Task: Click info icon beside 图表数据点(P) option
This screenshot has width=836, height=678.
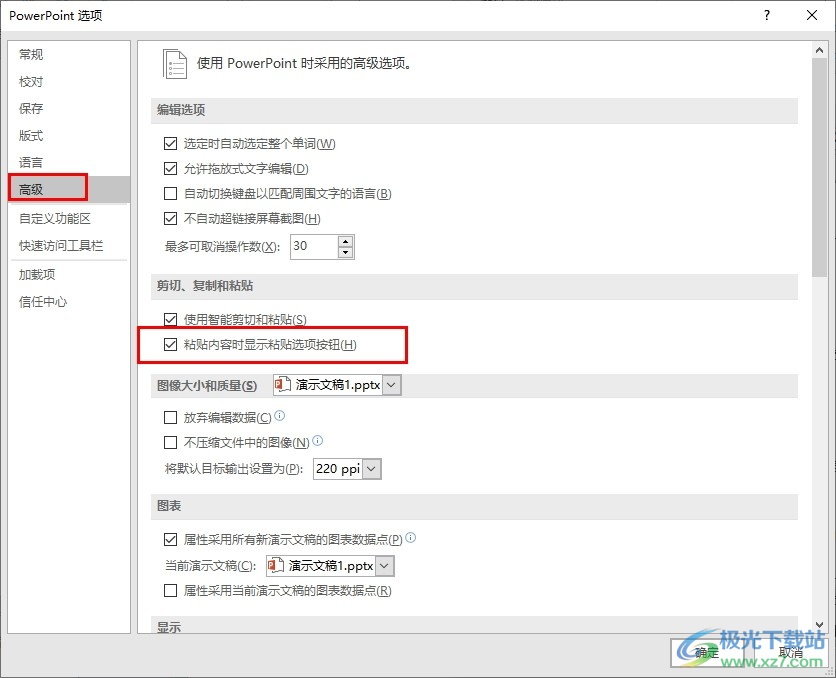Action: tap(411, 537)
